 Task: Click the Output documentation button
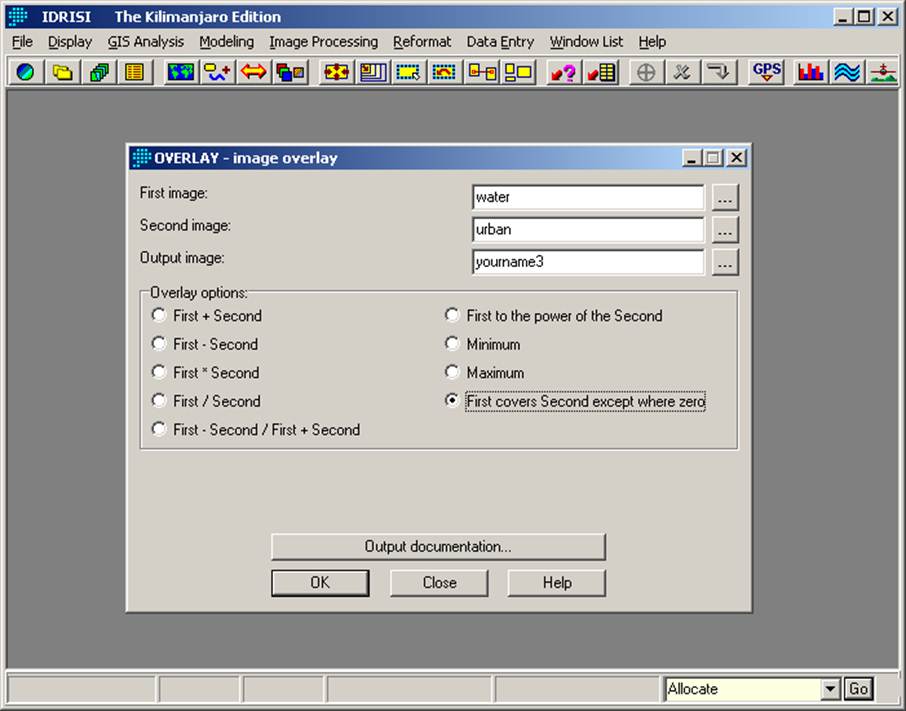(x=438, y=546)
